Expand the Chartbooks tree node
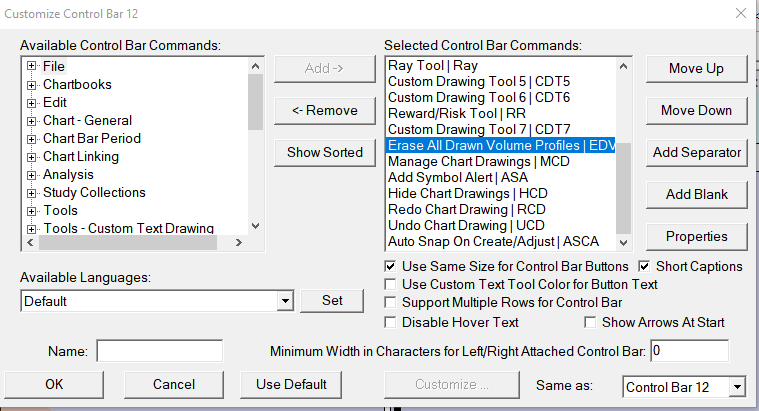 [32, 85]
